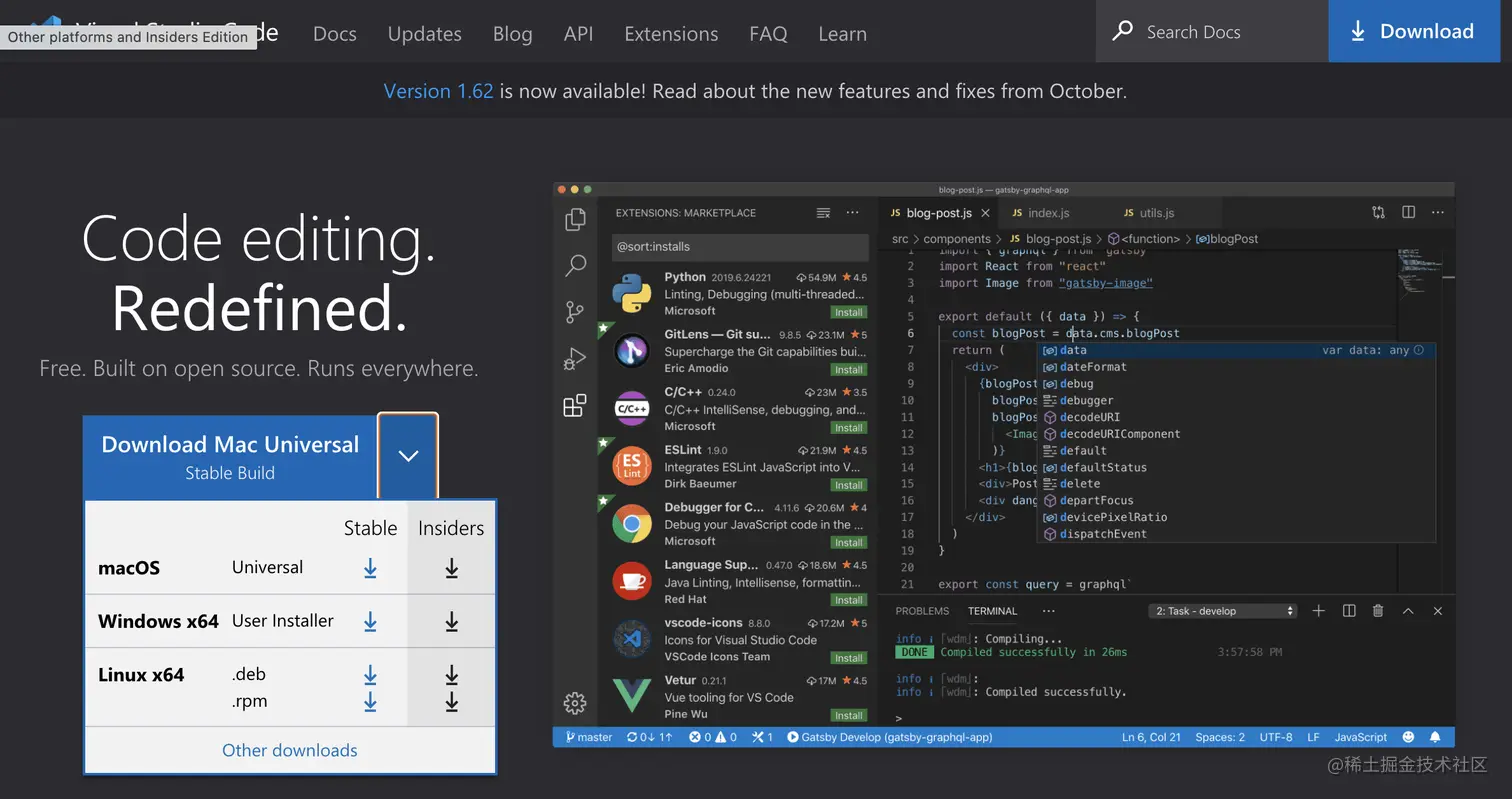Click 'Spaces: 2' in the status bar

click(1220, 737)
